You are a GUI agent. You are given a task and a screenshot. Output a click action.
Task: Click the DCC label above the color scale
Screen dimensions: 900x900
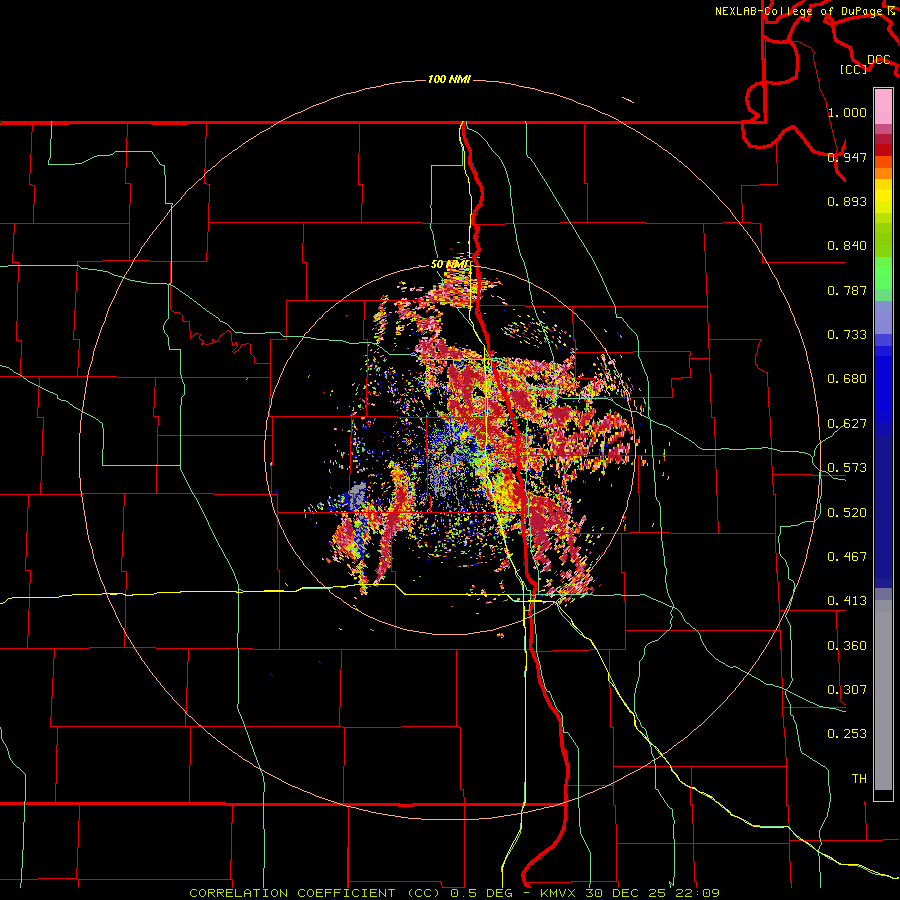pos(878,60)
